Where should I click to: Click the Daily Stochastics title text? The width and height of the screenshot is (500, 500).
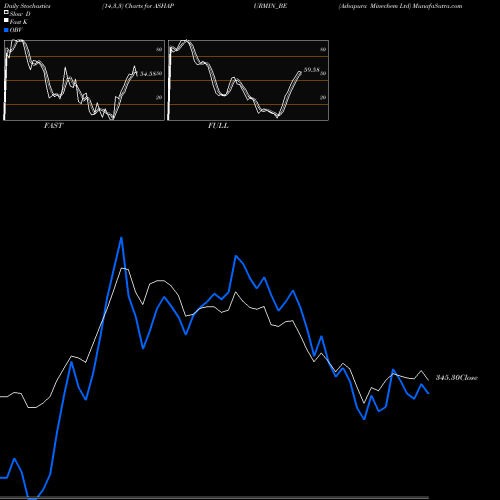[27, 6]
